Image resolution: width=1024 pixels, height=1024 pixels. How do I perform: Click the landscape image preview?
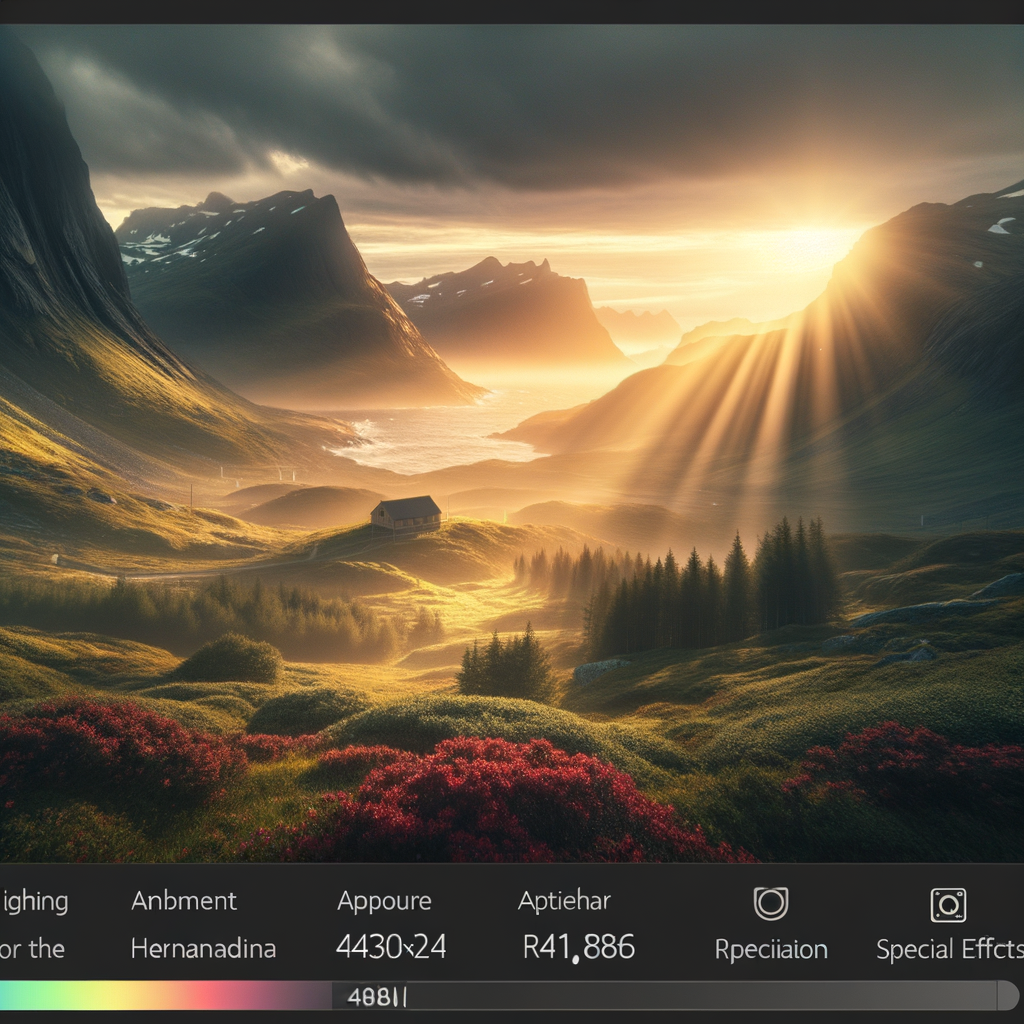point(512,443)
